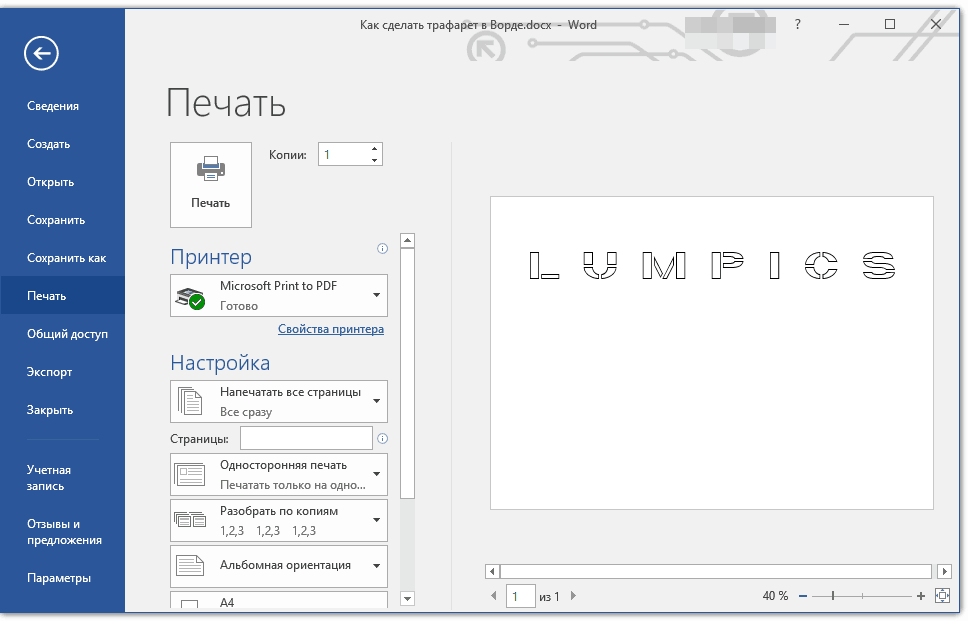Screen dimensions: 968x621
Task: Click the large Печать printer button
Action: point(211,184)
